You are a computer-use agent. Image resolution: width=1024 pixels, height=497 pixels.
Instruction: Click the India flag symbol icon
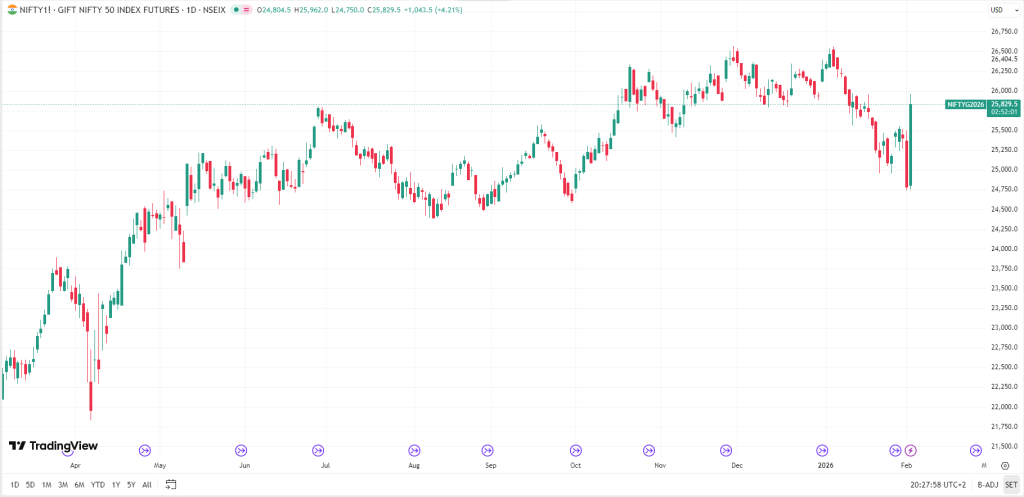point(10,10)
